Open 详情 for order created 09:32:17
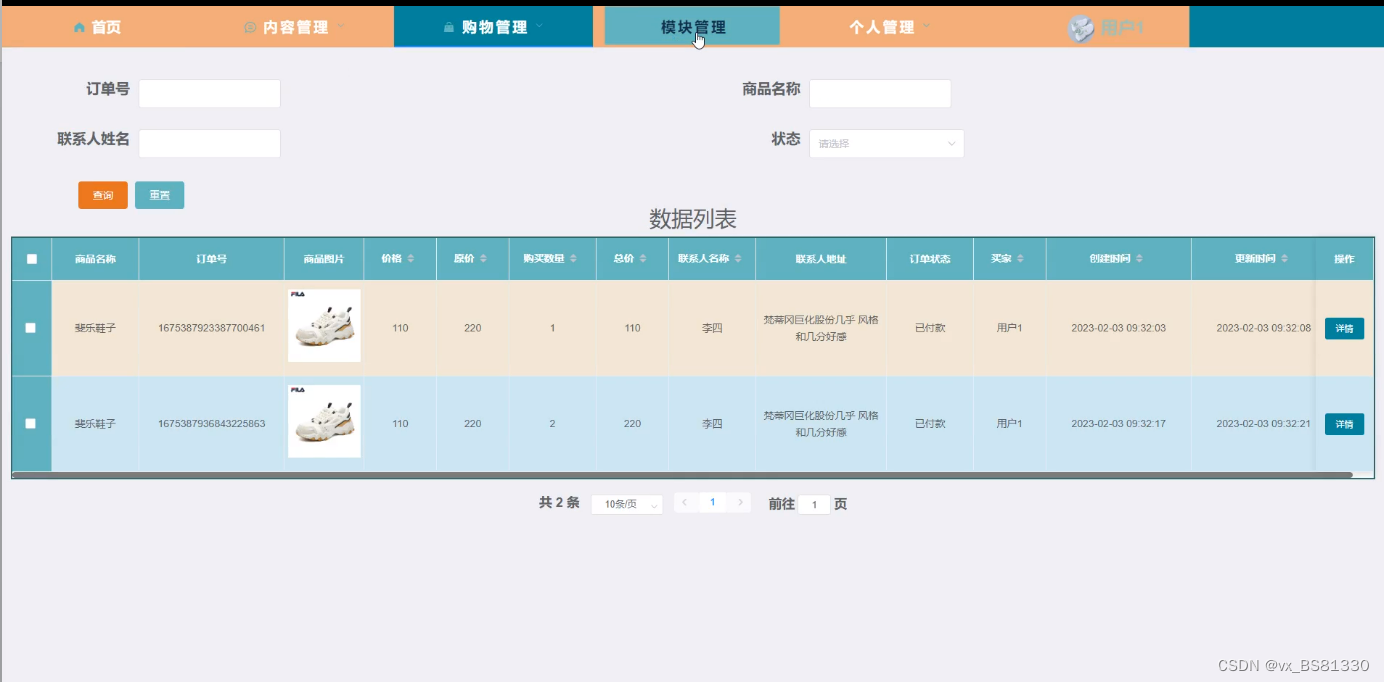The height and width of the screenshot is (682, 1384). pyautogui.click(x=1344, y=424)
